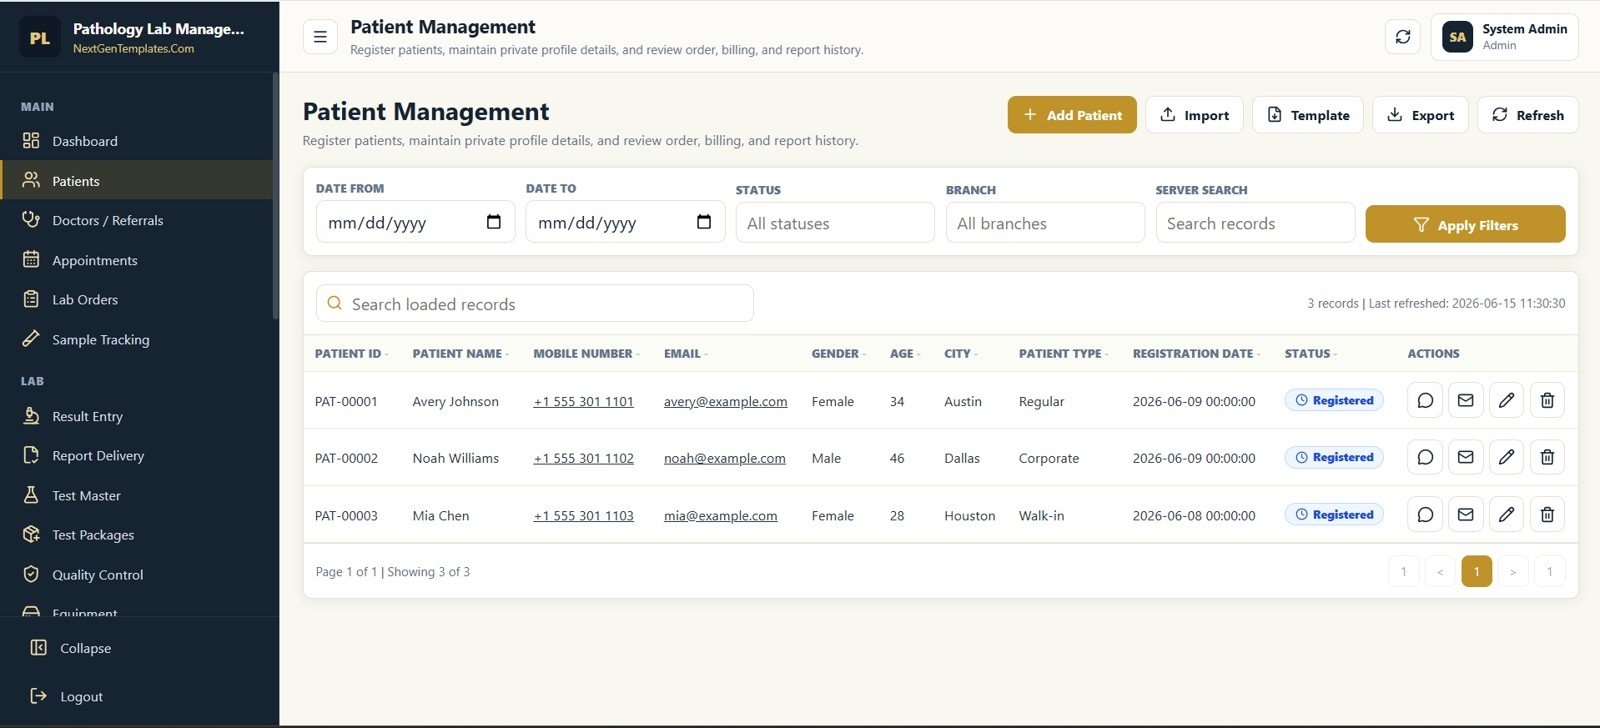Click next page arrow in pagination
1600x728 pixels.
coord(1513,571)
